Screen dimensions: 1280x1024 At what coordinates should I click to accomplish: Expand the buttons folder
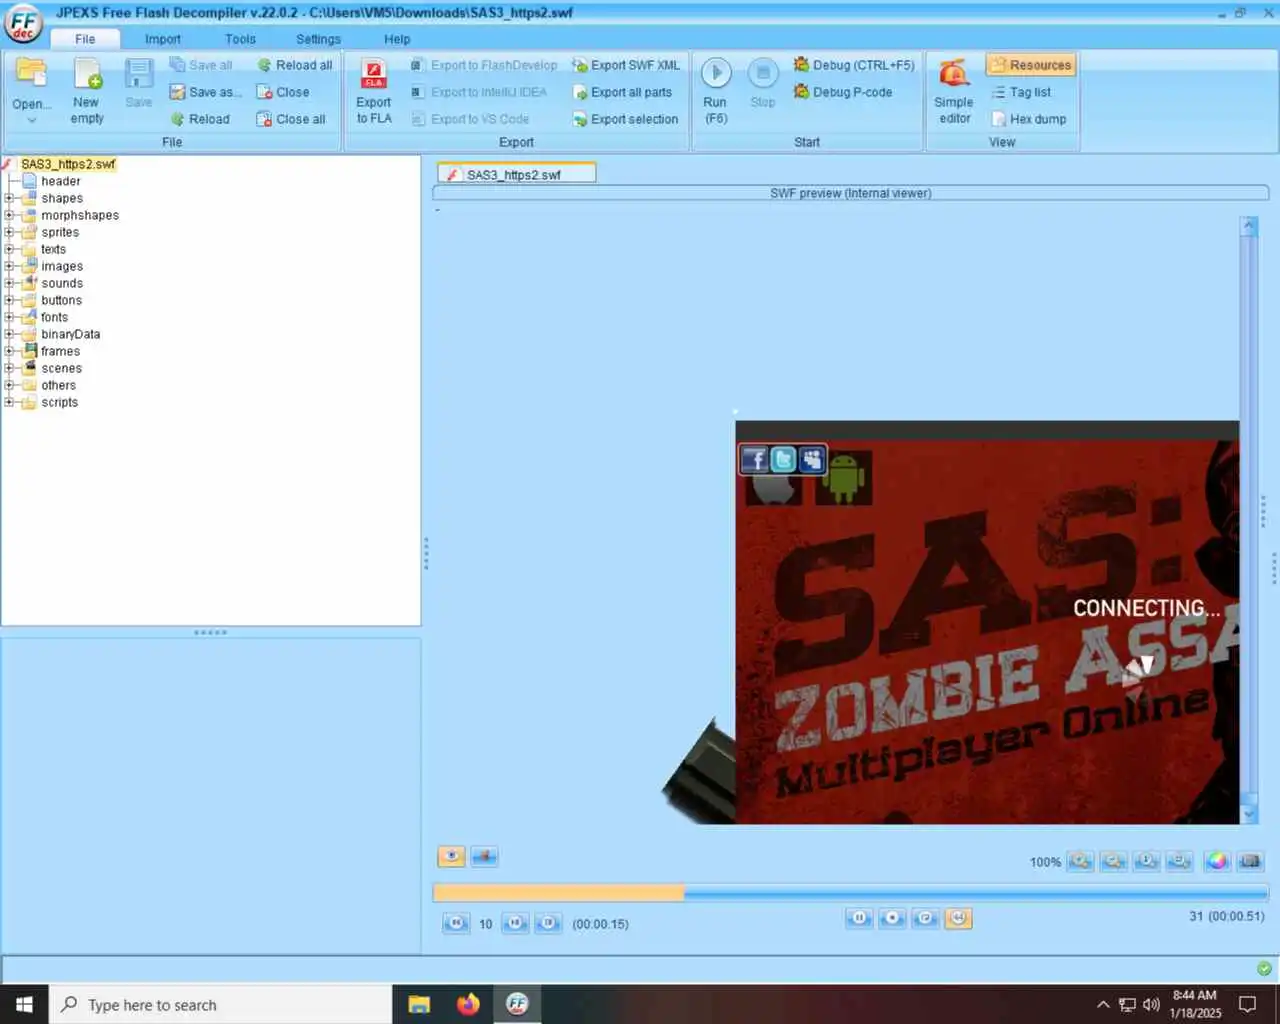click(9, 300)
